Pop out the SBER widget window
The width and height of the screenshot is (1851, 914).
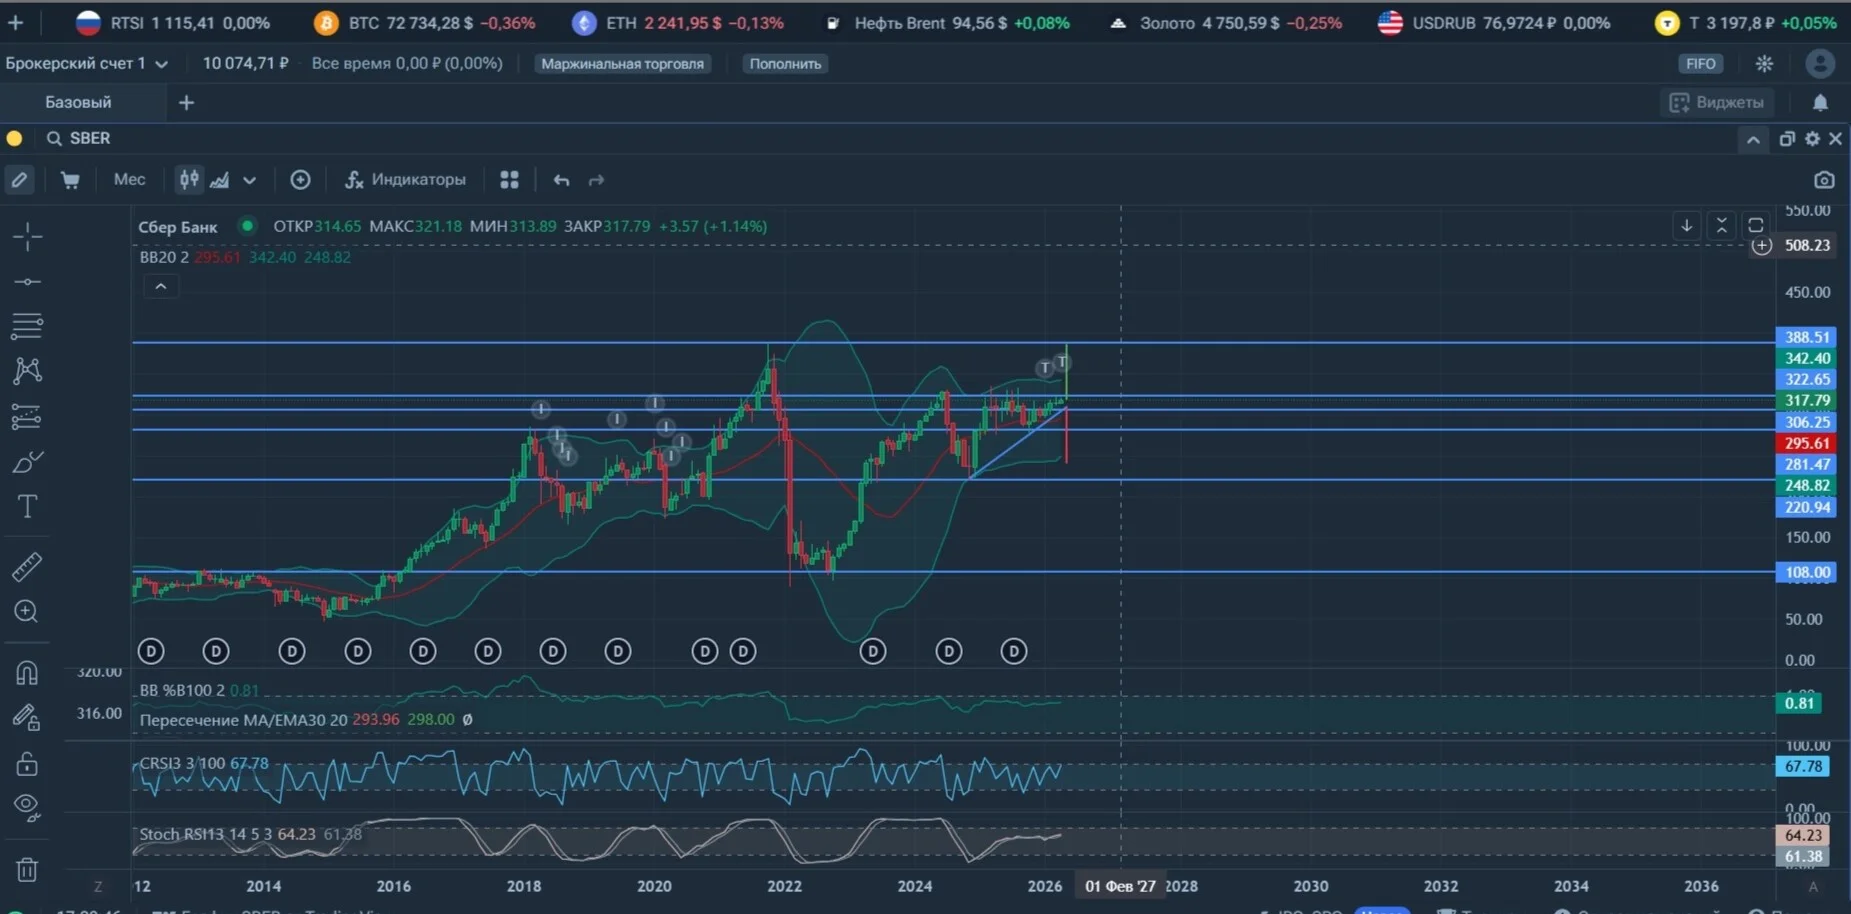click(x=1787, y=139)
